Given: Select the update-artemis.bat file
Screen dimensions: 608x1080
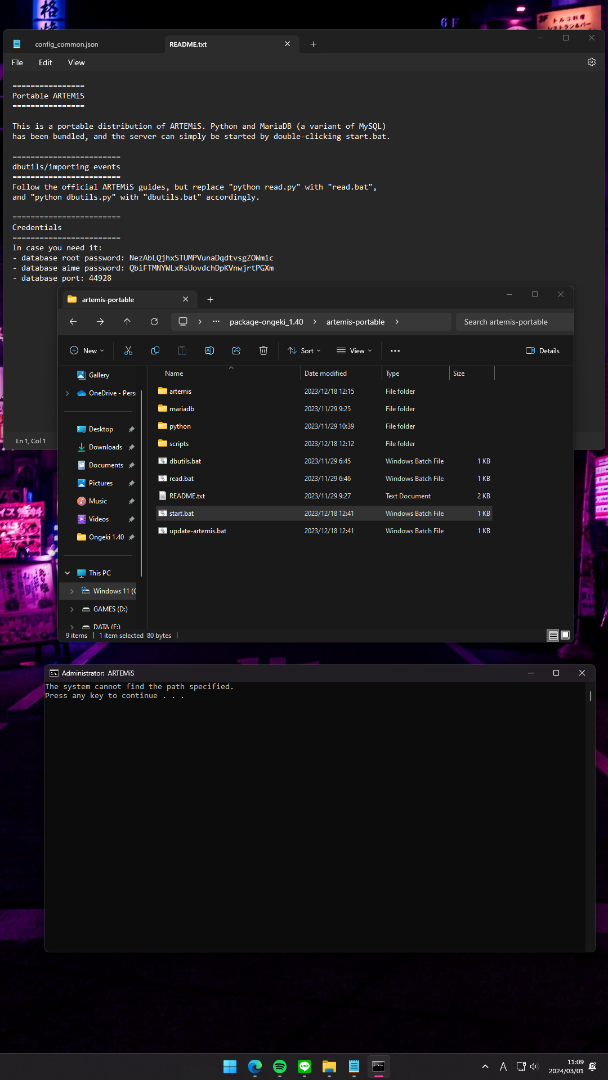Looking at the screenshot, I should tap(197, 531).
